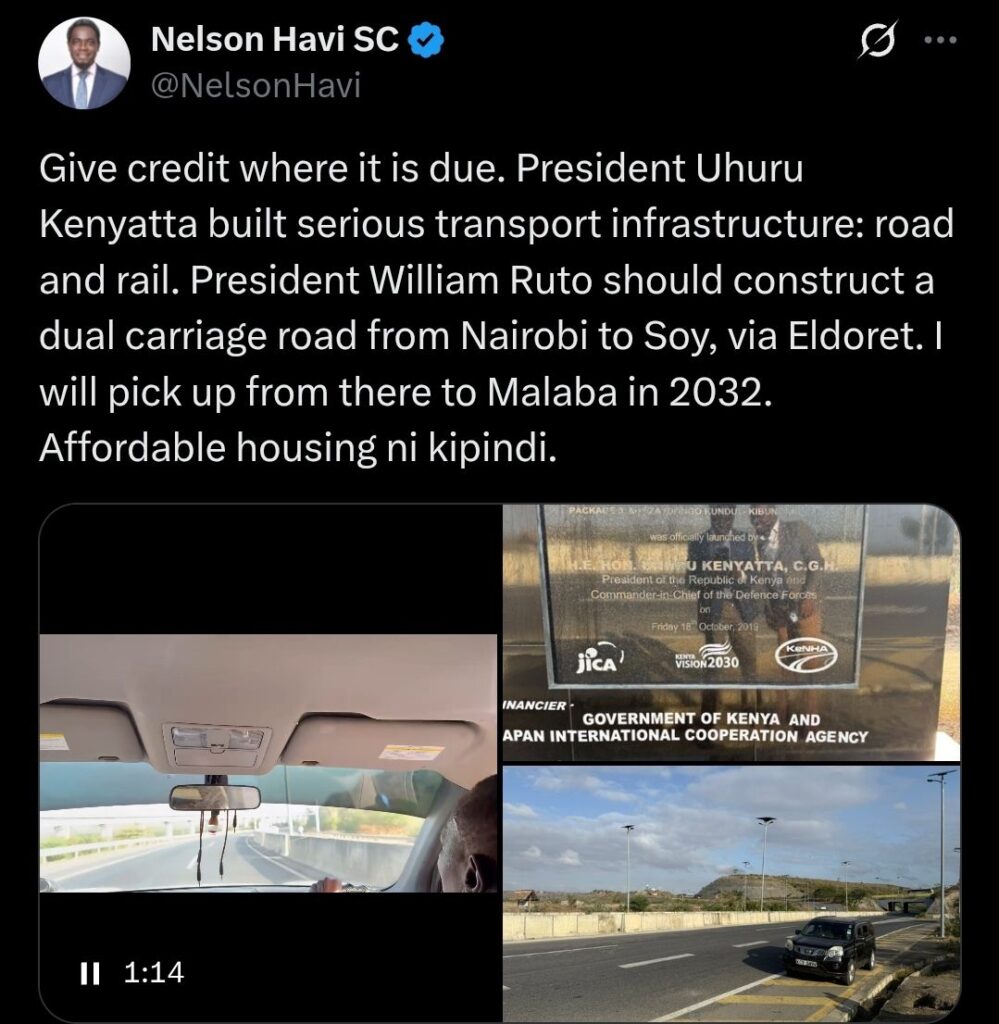Pause the playing video
Image resolution: width=999 pixels, height=1024 pixels.
tap(89, 972)
